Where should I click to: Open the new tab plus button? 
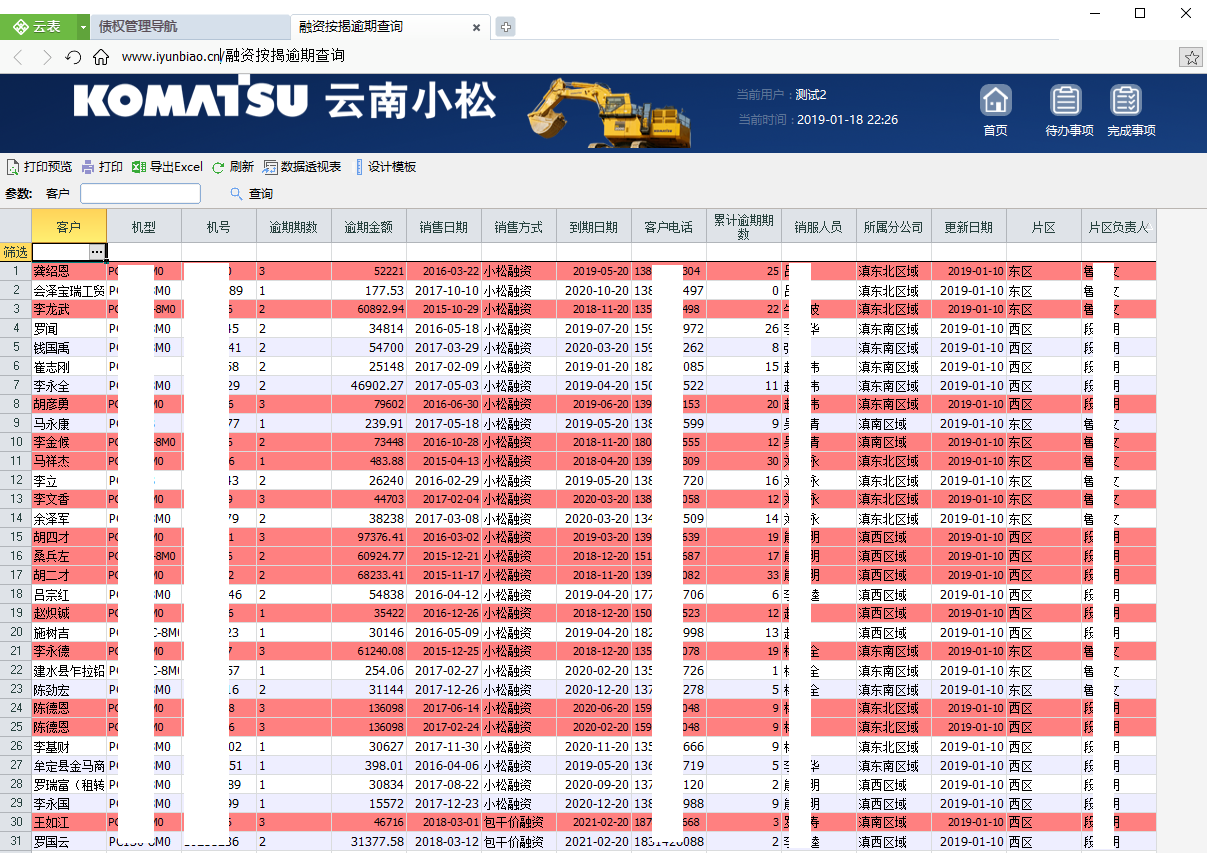506,27
